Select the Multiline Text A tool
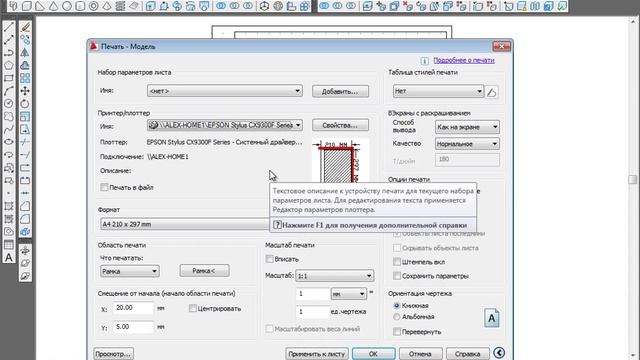640x360 pixels. click(x=9, y=258)
